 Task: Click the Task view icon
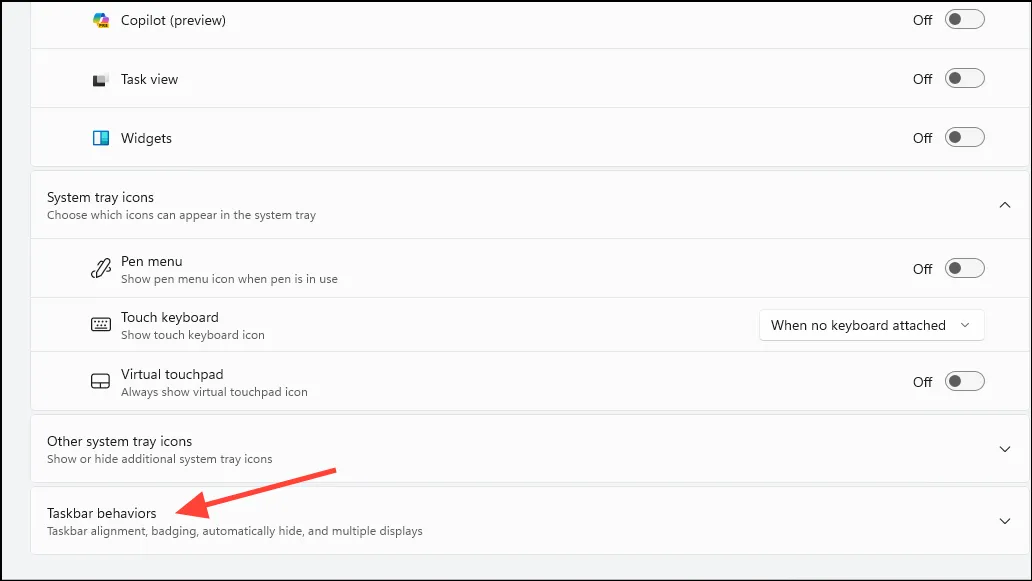click(x=101, y=80)
